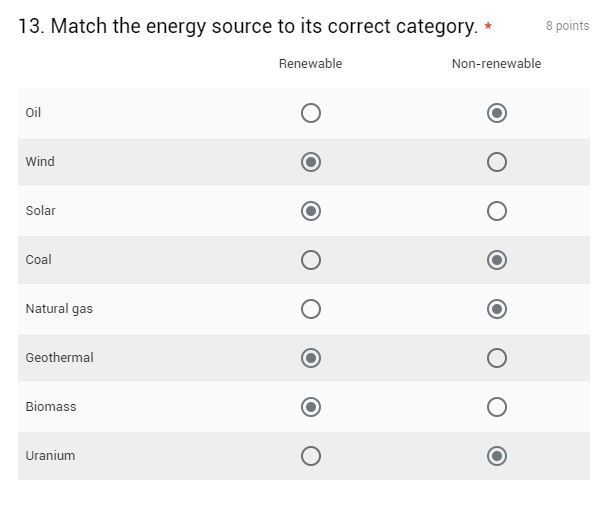
Task: Set Coal to Renewable
Action: pos(311,260)
